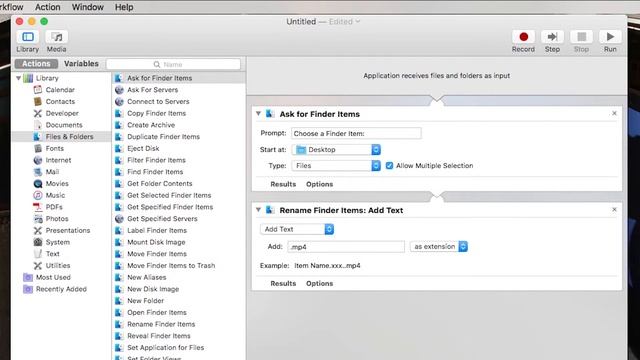Select the Fonts library category icon

pyautogui.click(x=38, y=148)
